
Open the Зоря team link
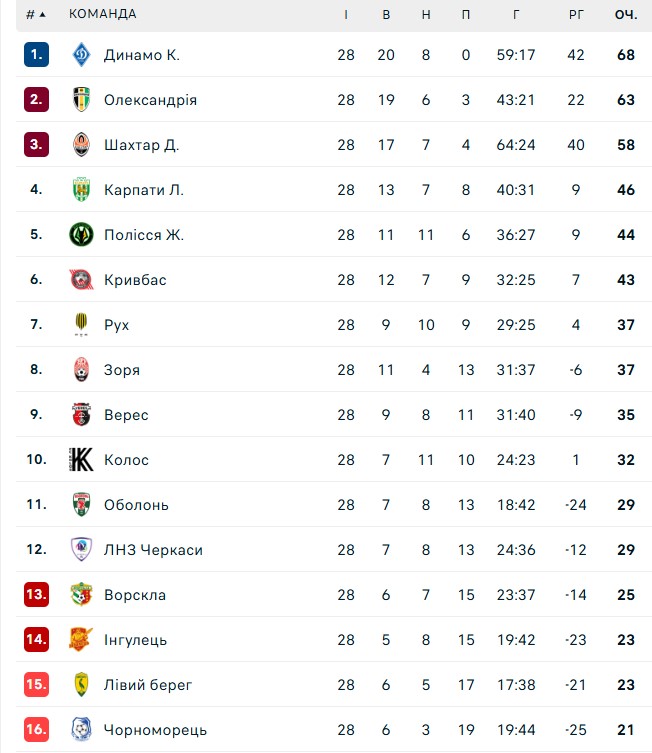[122, 370]
